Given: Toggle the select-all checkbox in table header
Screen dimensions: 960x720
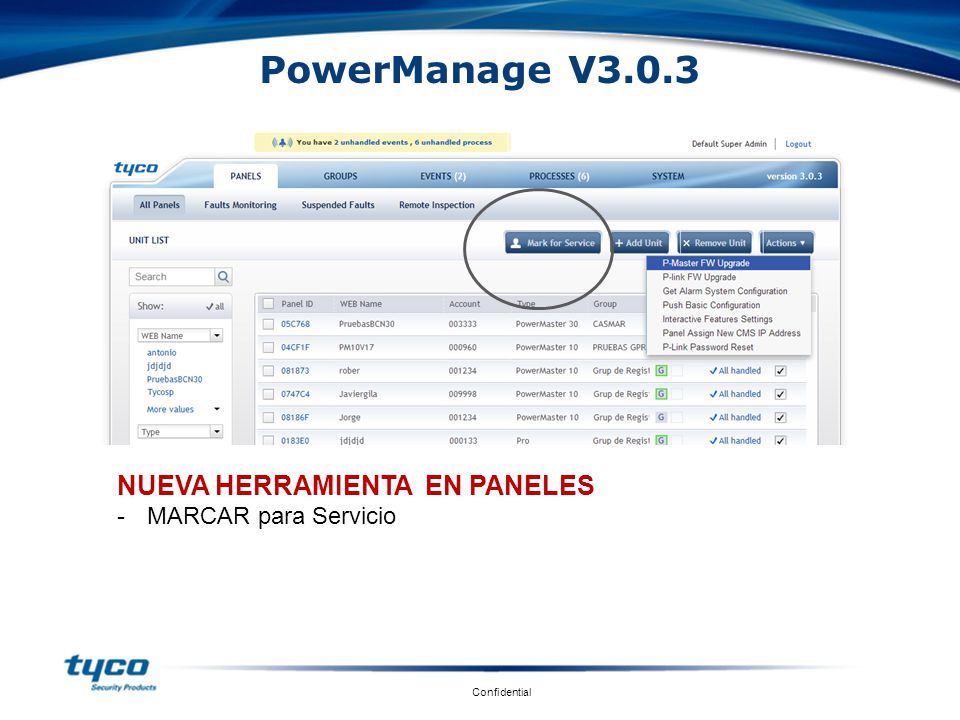Looking at the screenshot, I should coord(268,304).
